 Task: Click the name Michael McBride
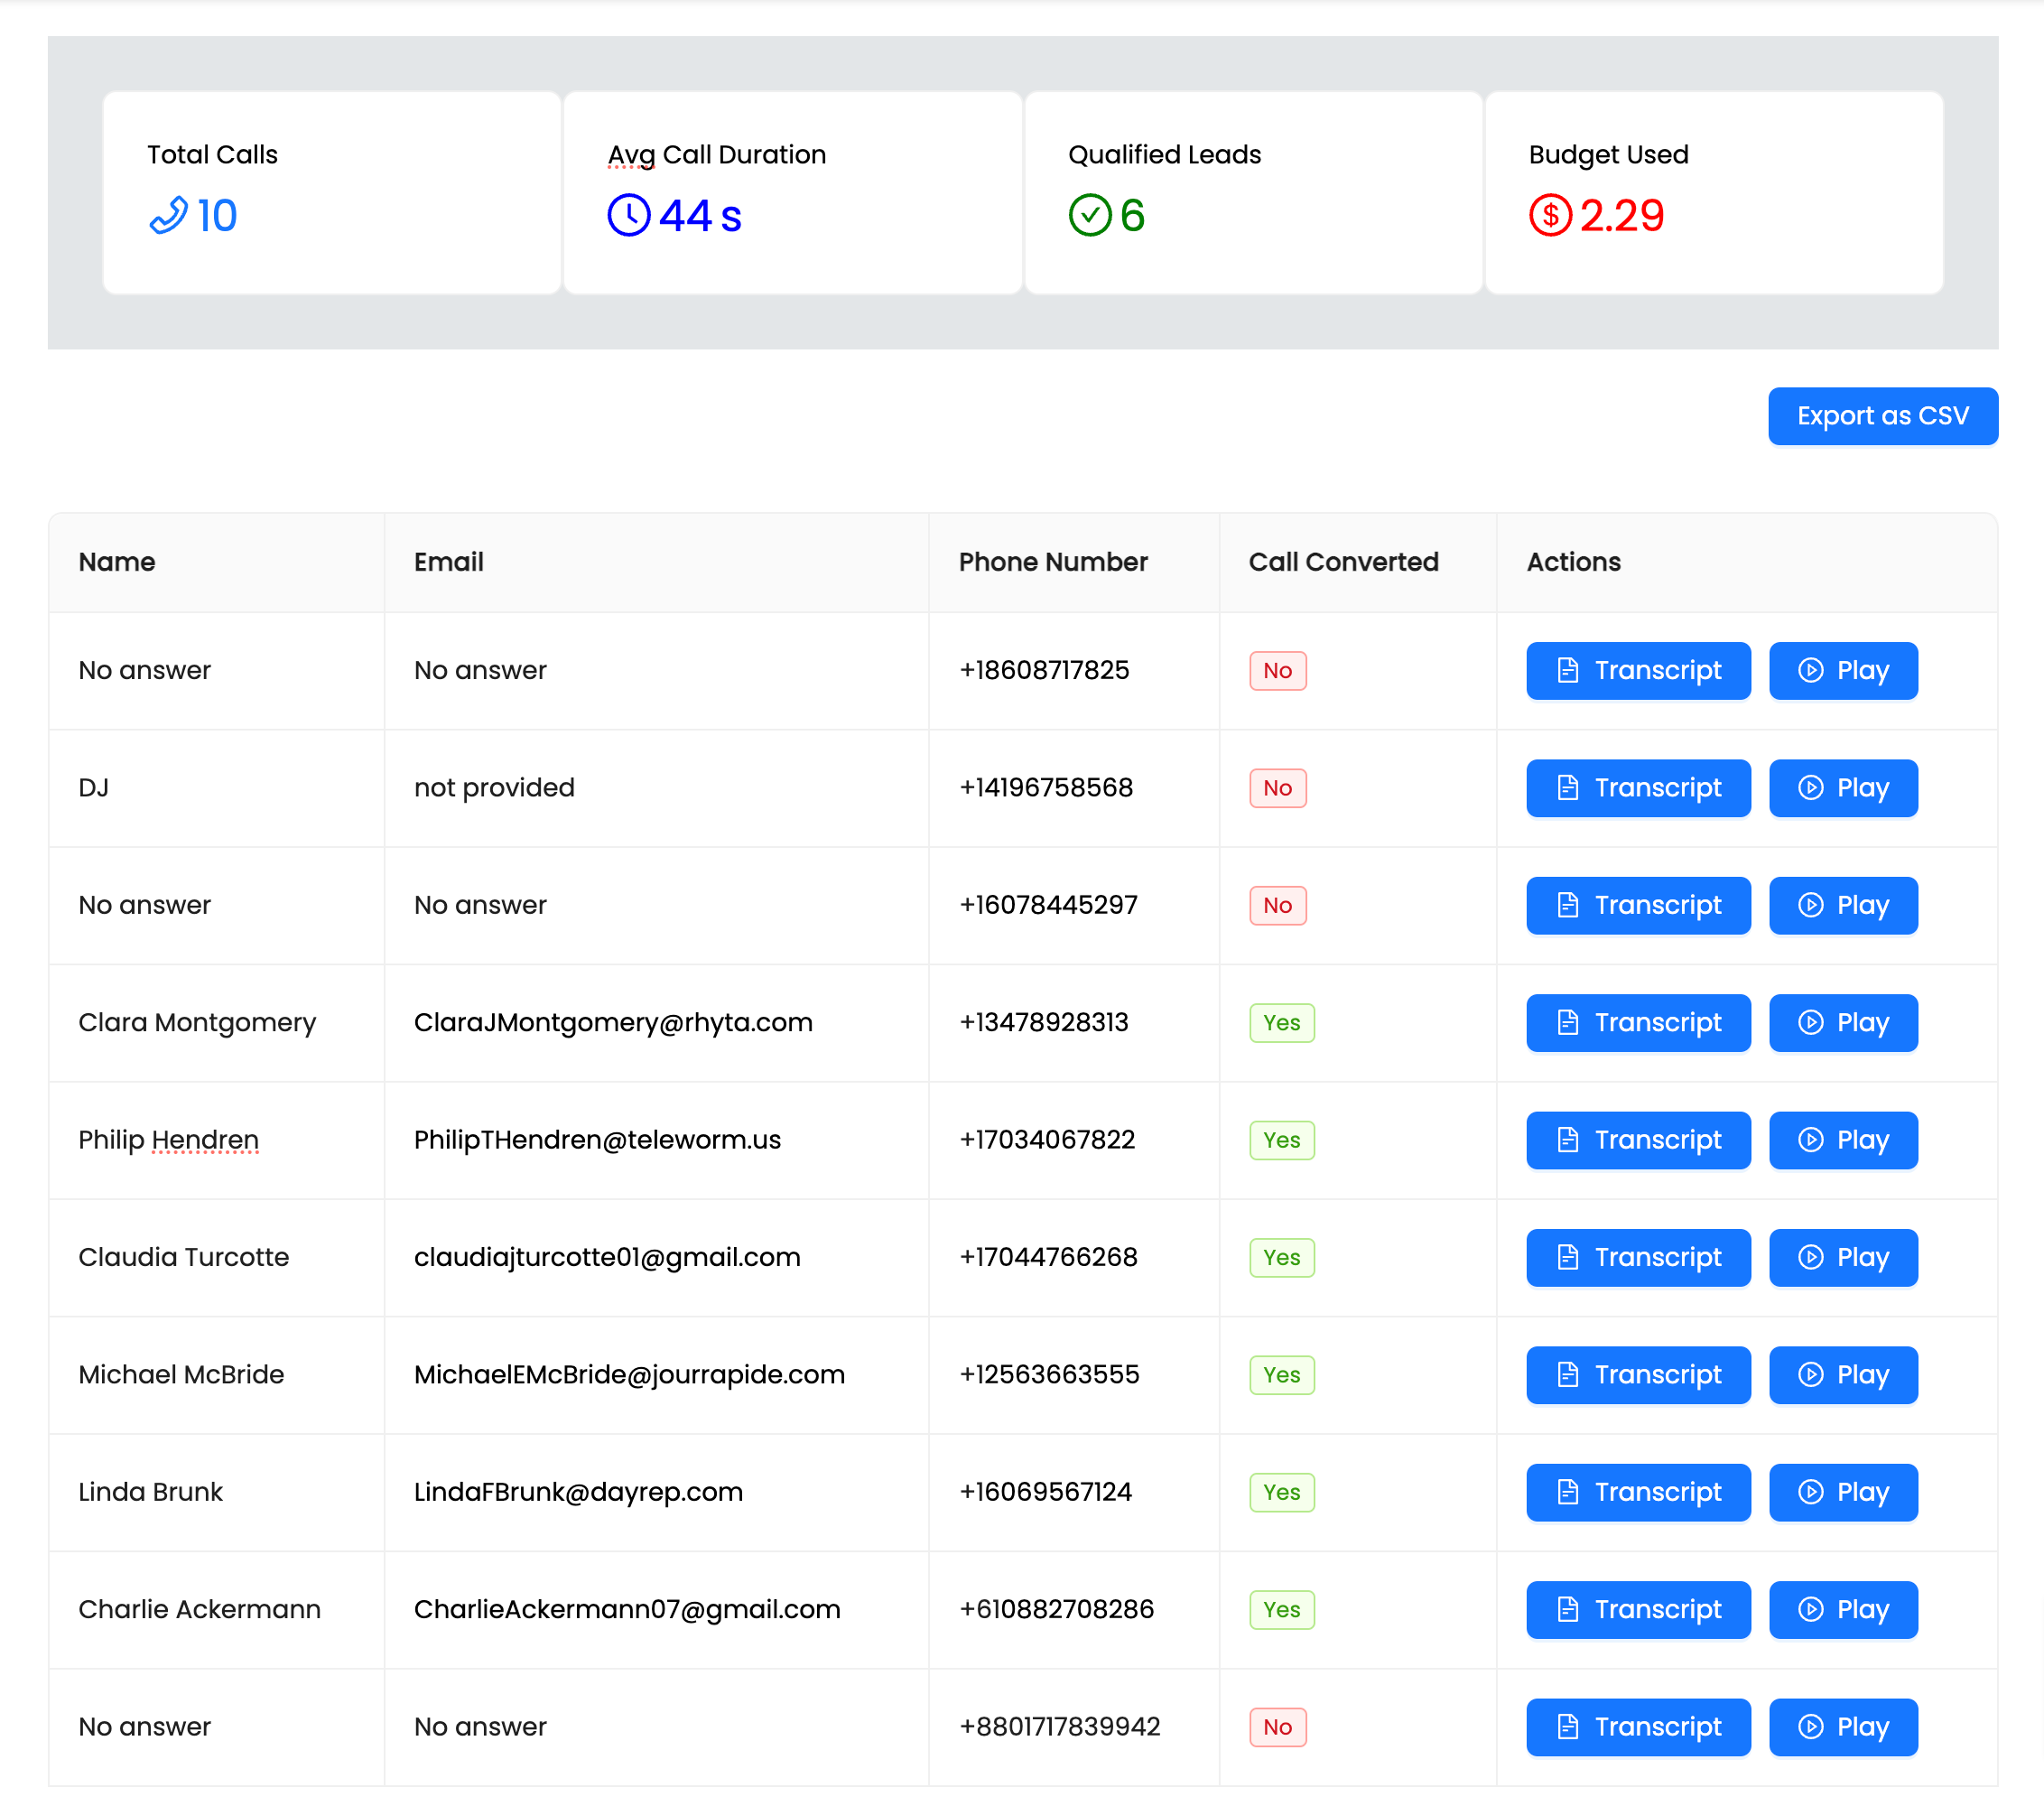coord(181,1375)
